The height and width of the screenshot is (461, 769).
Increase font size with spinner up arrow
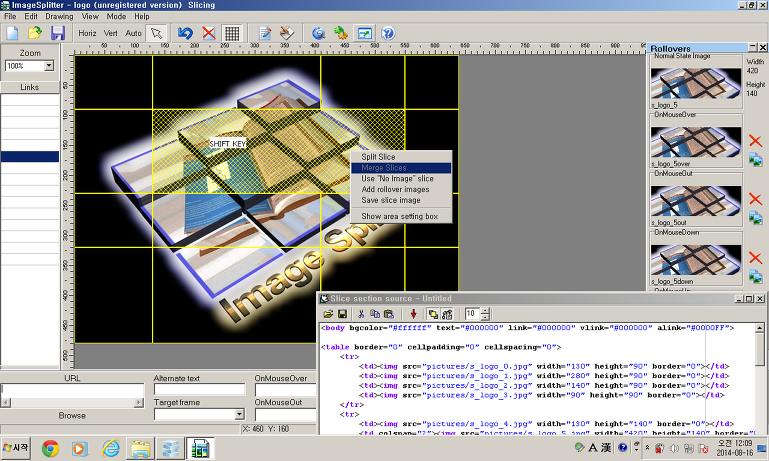pyautogui.click(x=485, y=311)
